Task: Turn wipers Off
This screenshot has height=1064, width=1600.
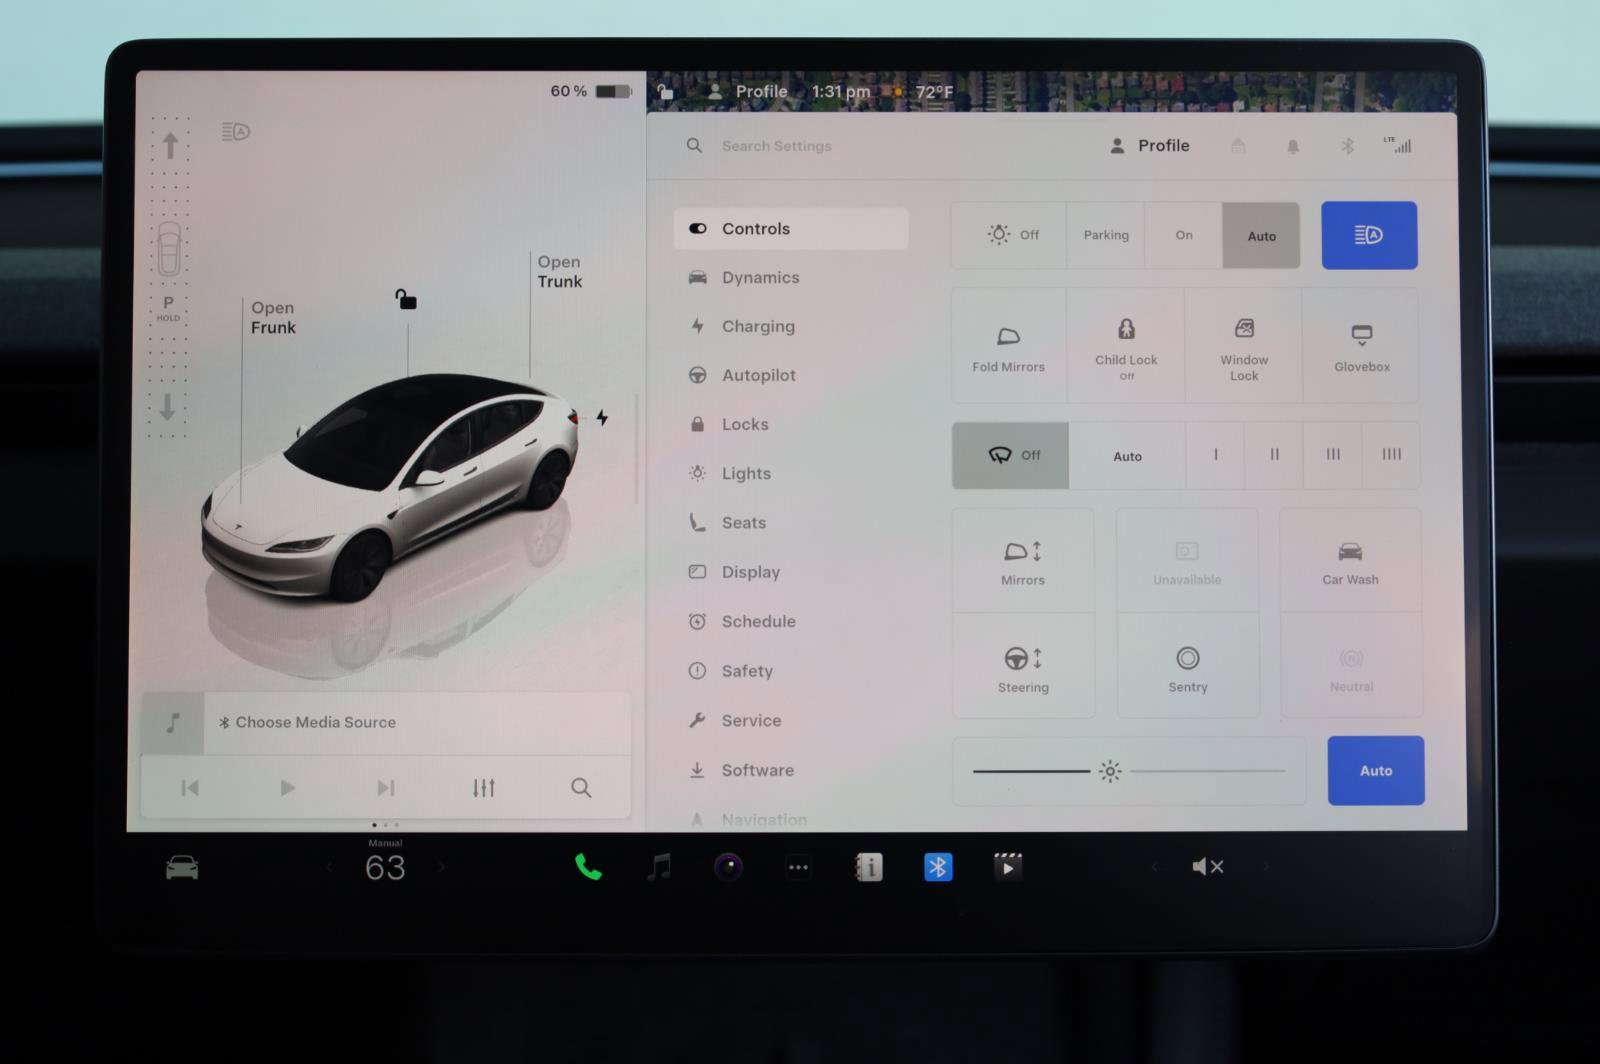Action: coord(1010,455)
